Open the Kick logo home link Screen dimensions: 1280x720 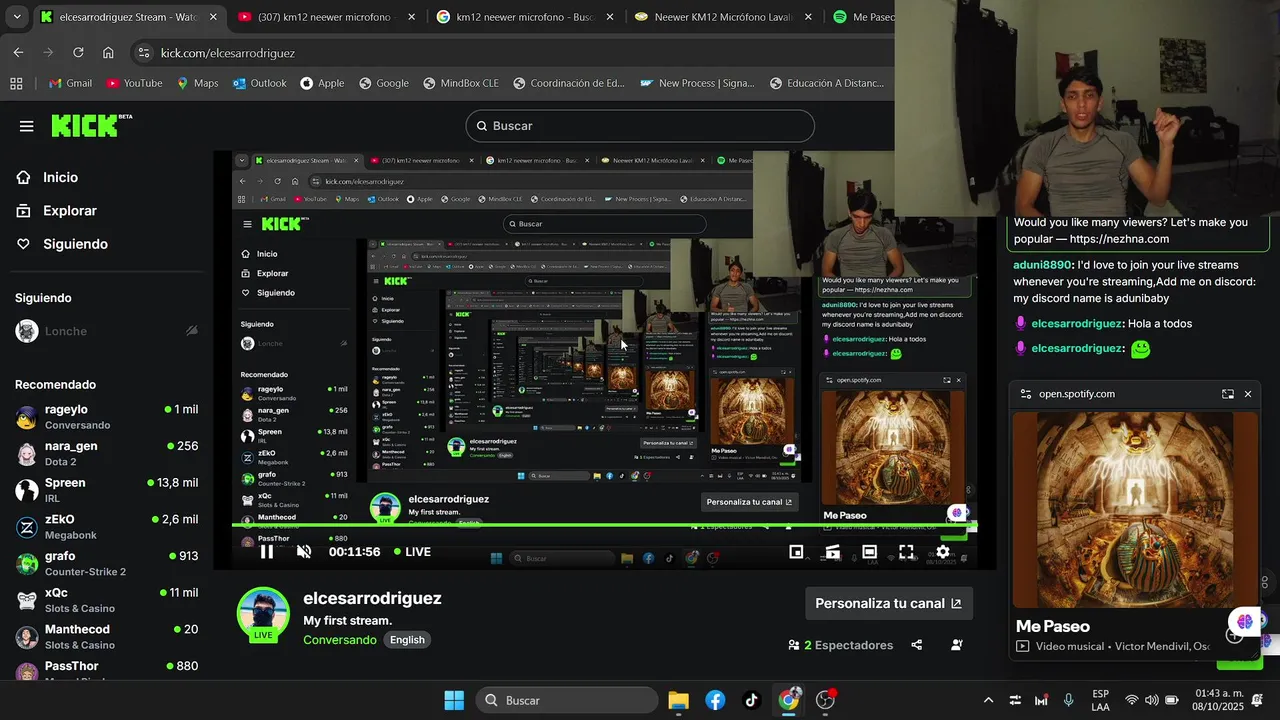click(91, 125)
